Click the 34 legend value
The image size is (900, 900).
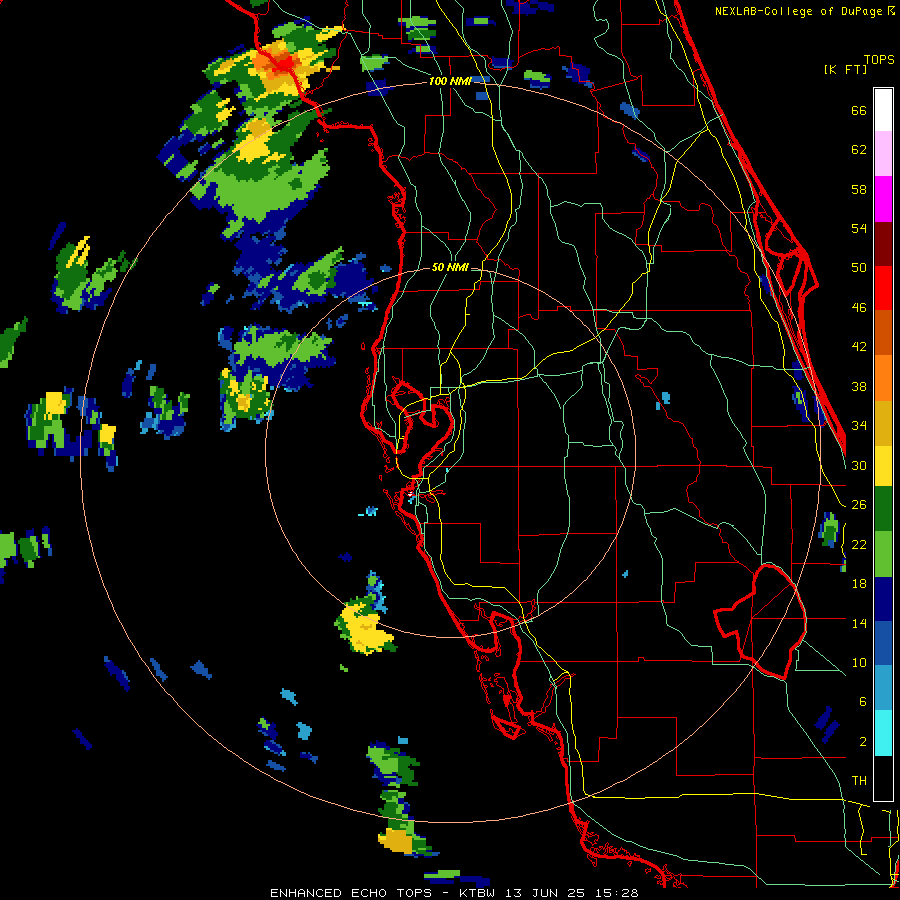pos(859,426)
